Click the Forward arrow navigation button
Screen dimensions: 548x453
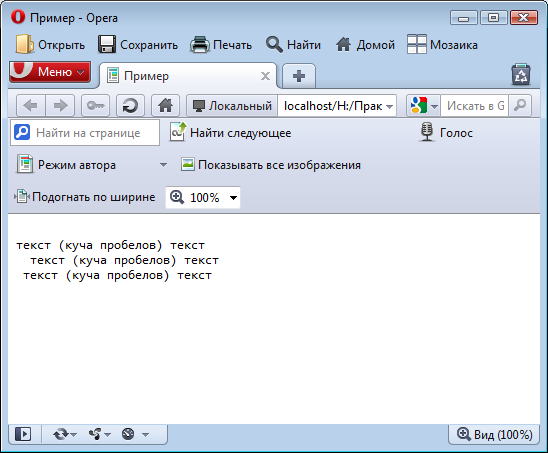(60, 105)
